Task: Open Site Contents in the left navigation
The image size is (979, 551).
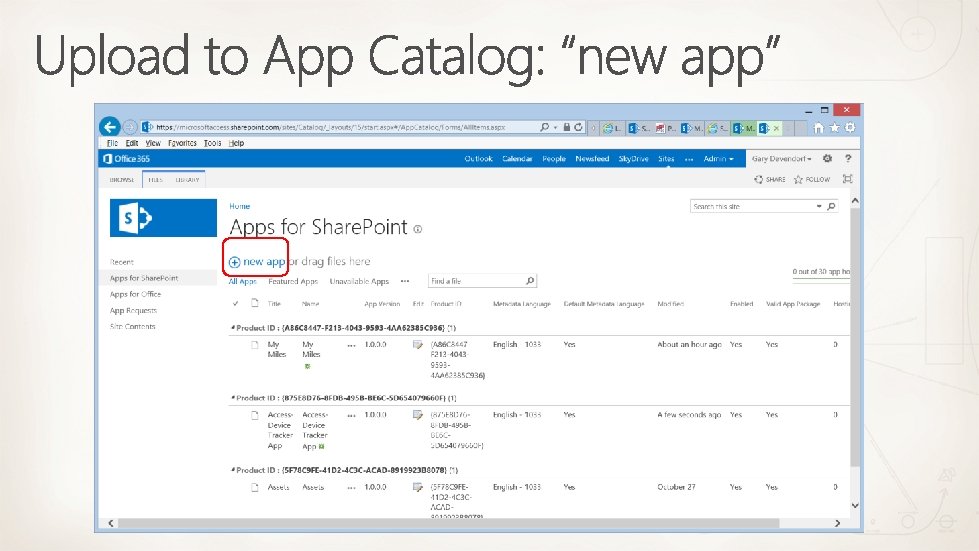Action: [x=132, y=326]
